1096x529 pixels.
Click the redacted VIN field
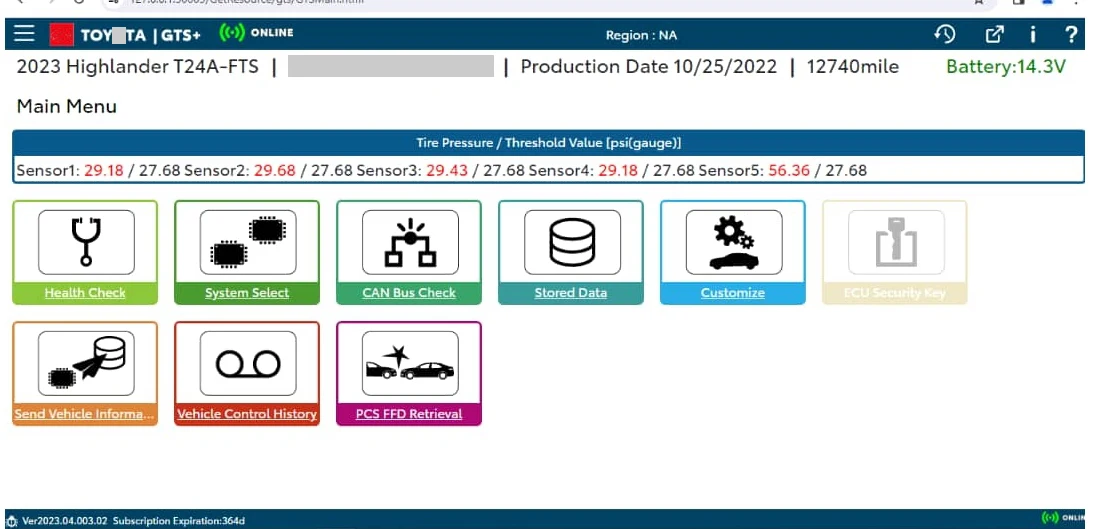pos(391,66)
